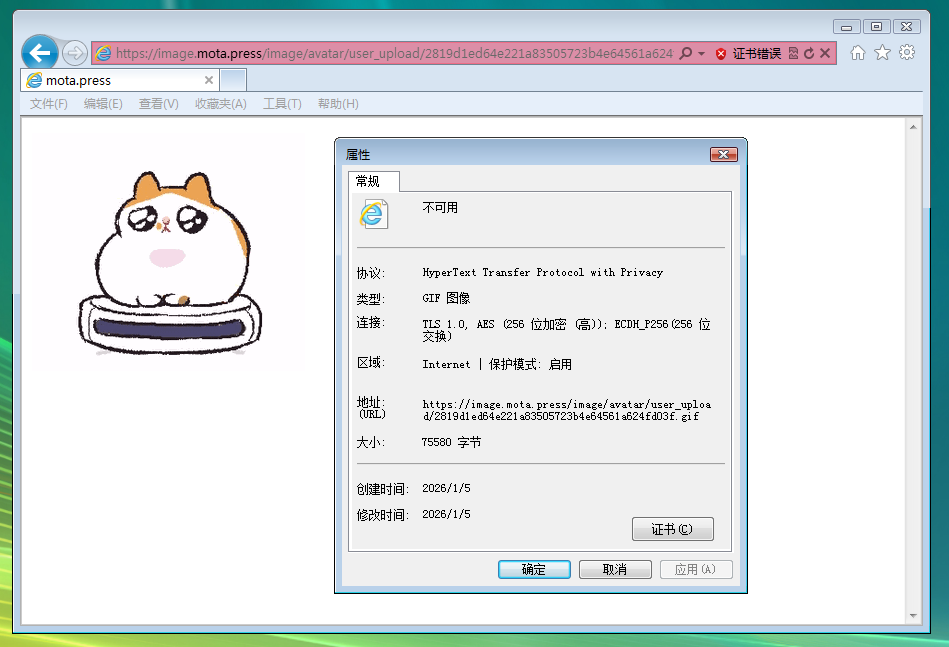Screen dimensions: 949x647
Task: Refresh the page with reload icon
Action: tap(809, 53)
